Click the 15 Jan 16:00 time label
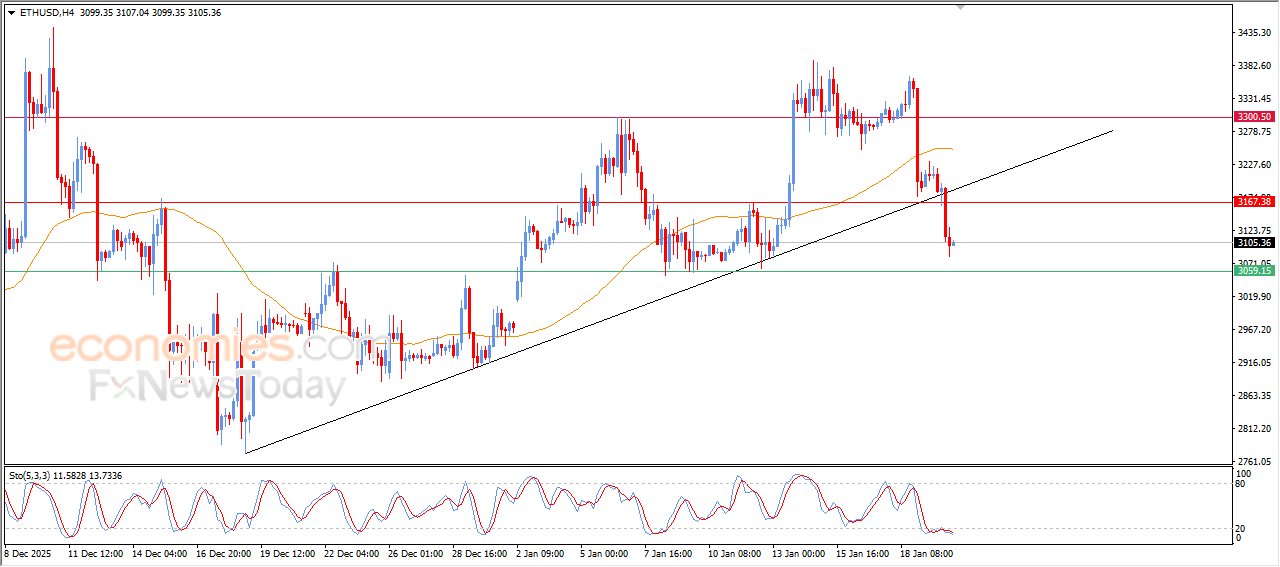 tap(864, 553)
